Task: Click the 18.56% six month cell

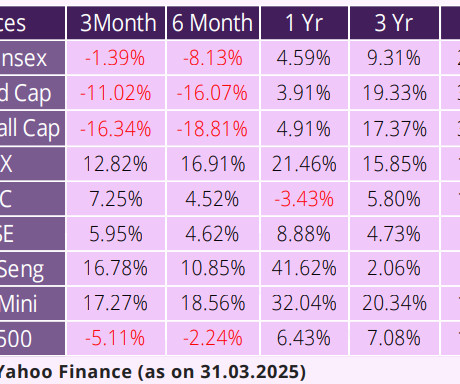Action: (213, 303)
